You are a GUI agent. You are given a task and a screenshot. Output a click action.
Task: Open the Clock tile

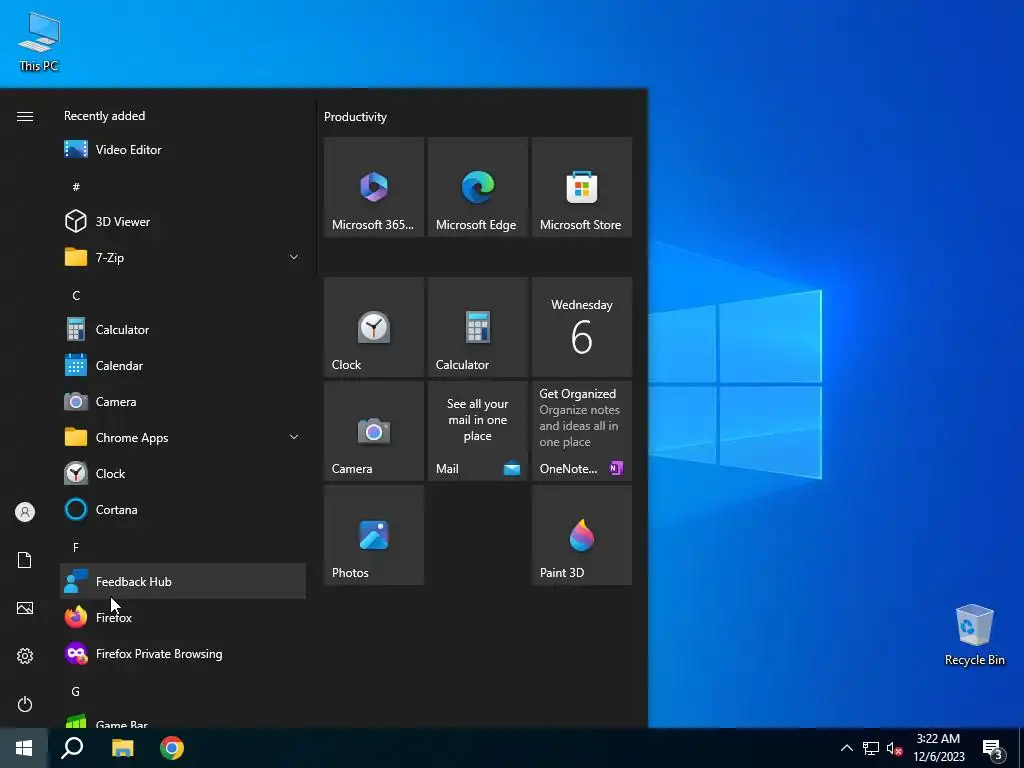[x=374, y=327]
